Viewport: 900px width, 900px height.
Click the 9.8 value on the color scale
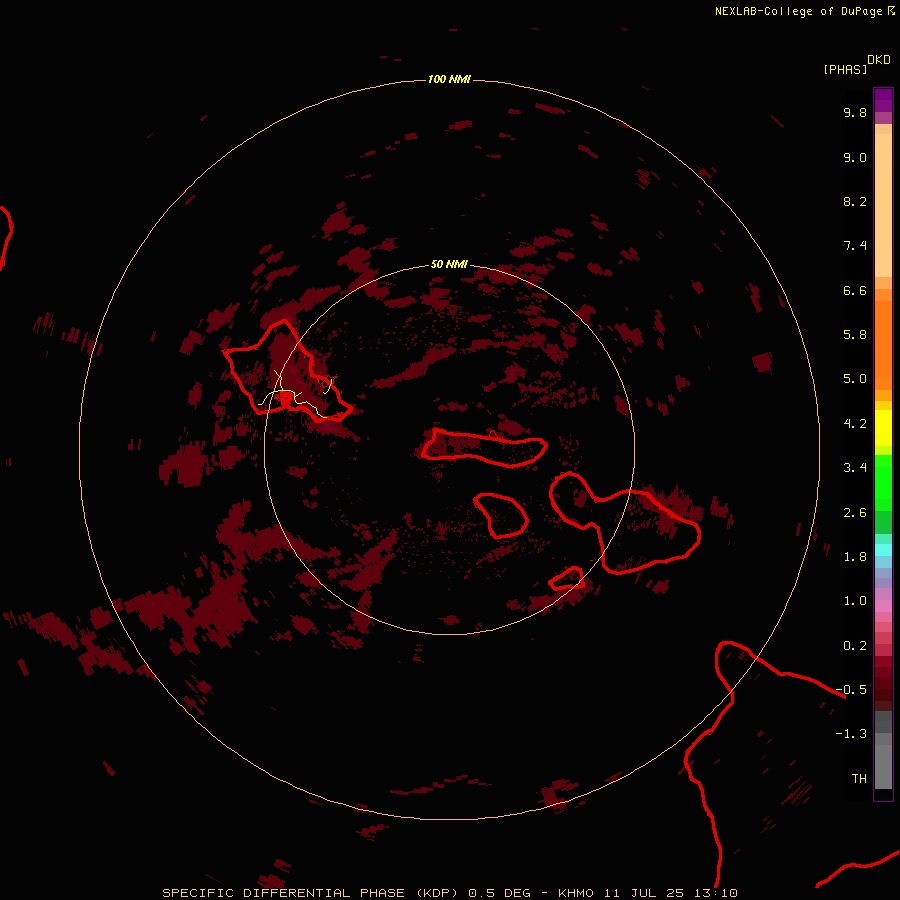click(855, 112)
